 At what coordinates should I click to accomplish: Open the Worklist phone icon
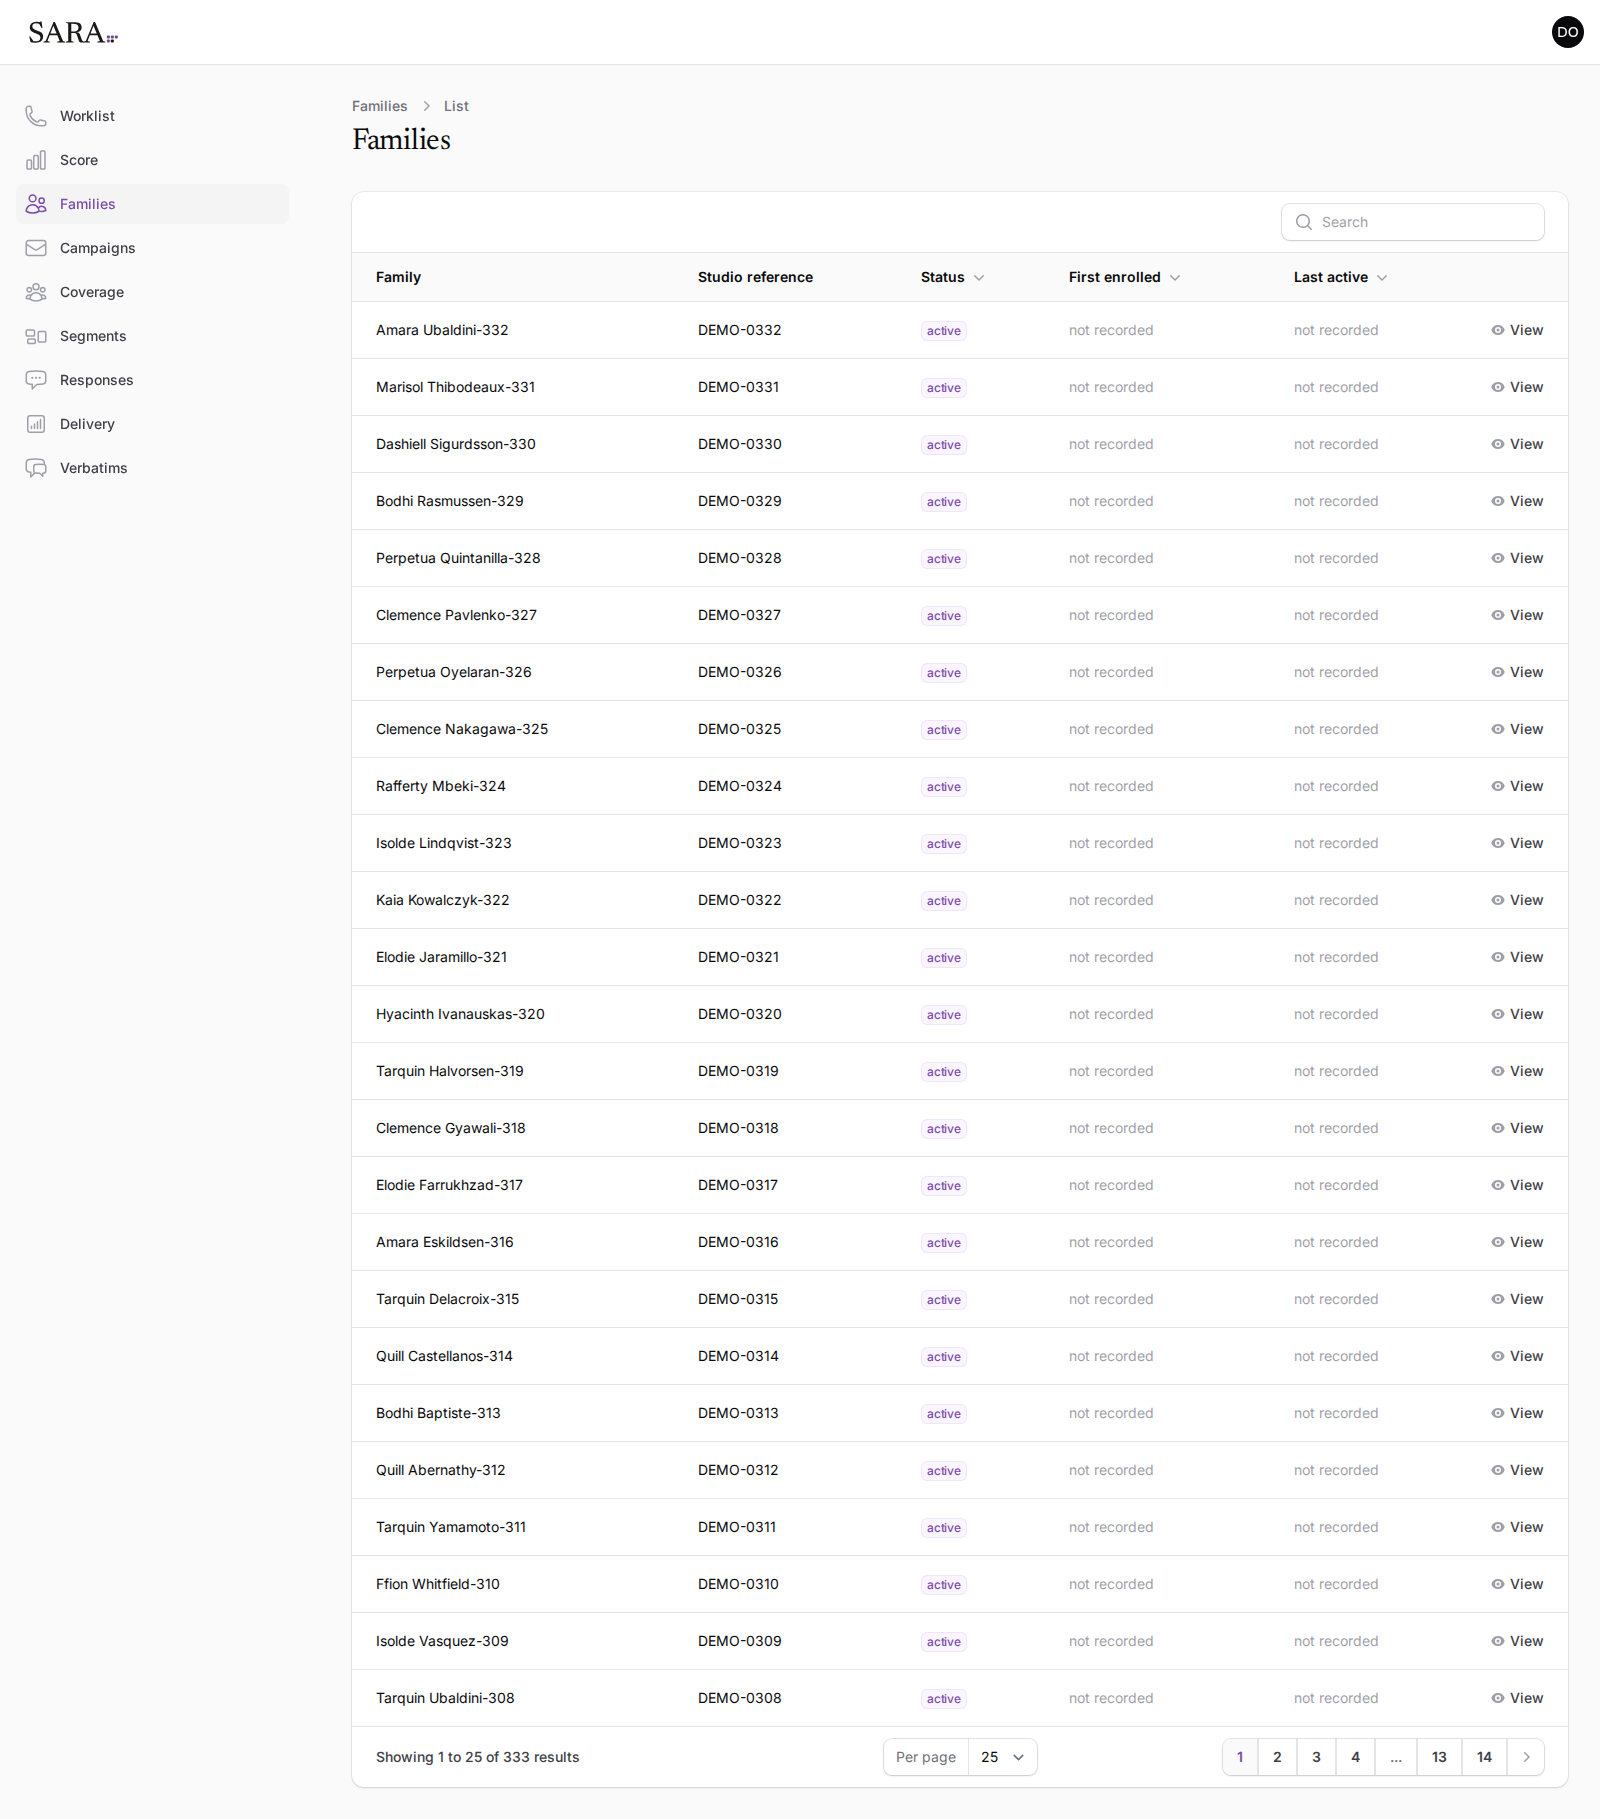(36, 116)
